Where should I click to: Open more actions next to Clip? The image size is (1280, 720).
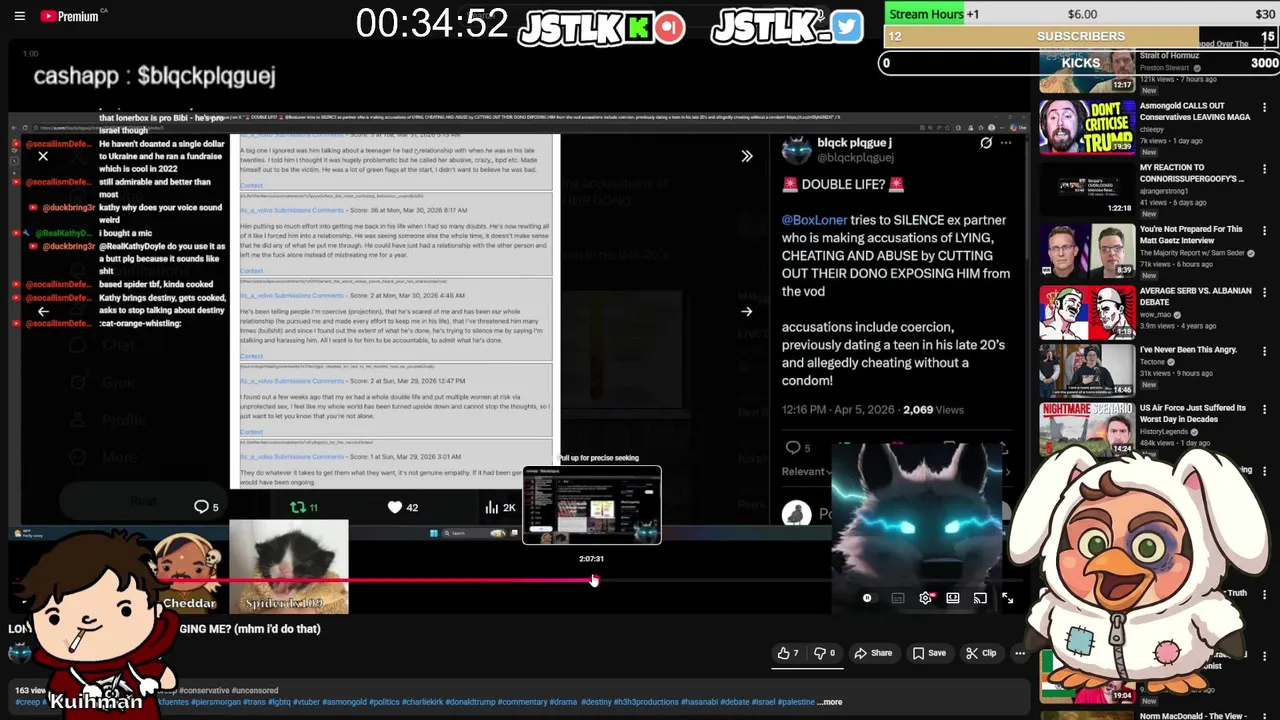click(1020, 653)
